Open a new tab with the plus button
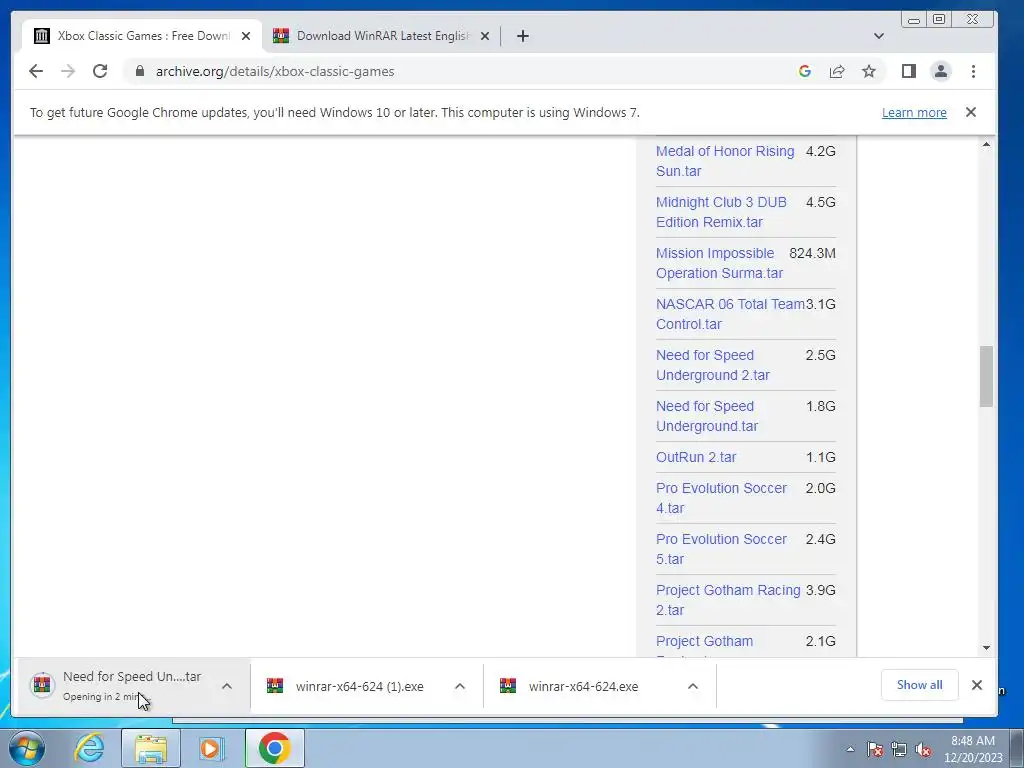The image size is (1024, 768). (x=522, y=36)
